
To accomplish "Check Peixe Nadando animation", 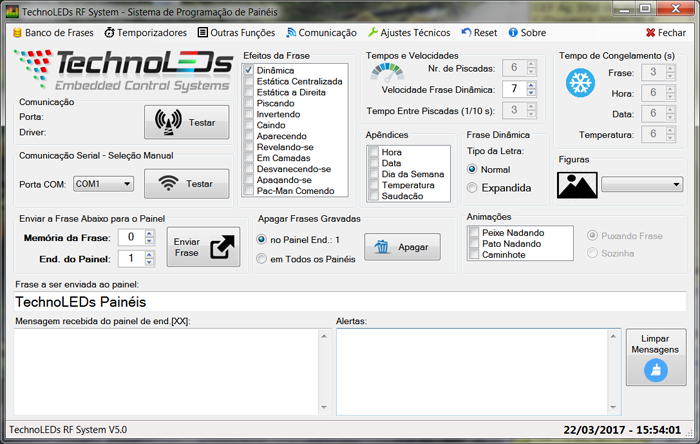I will pos(474,232).
